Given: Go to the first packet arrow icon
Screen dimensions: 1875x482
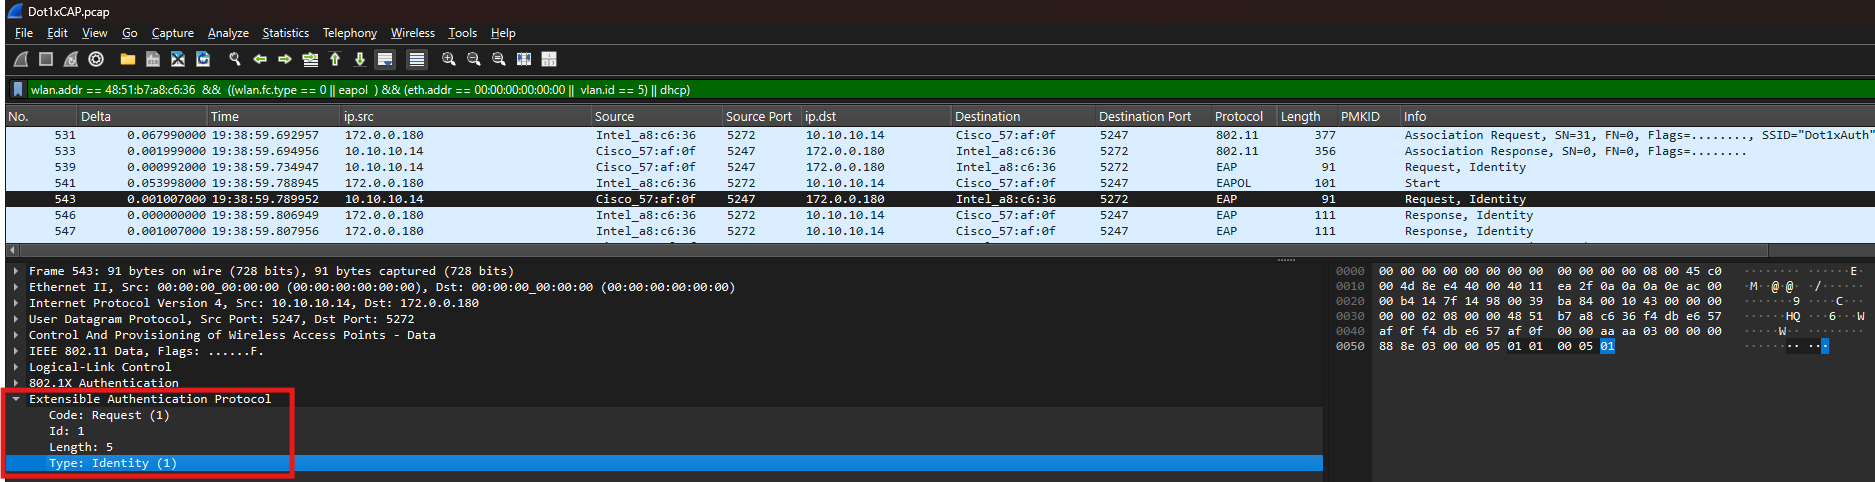Looking at the screenshot, I should click(335, 60).
